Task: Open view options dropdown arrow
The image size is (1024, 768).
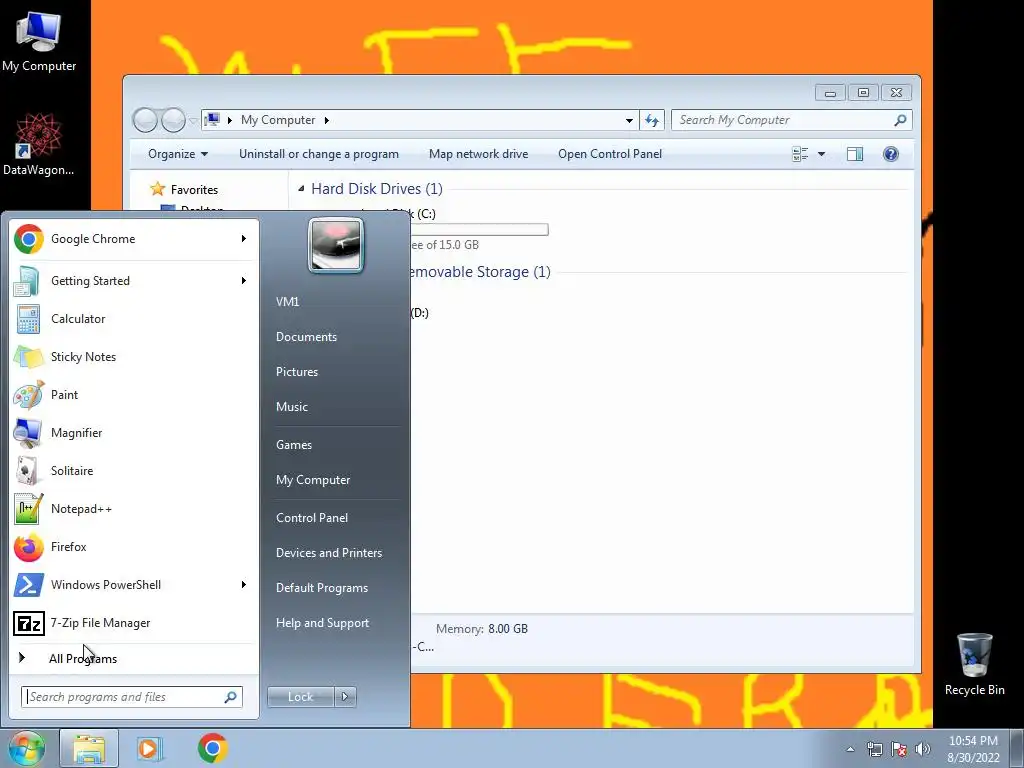Action: pyautogui.click(x=822, y=154)
